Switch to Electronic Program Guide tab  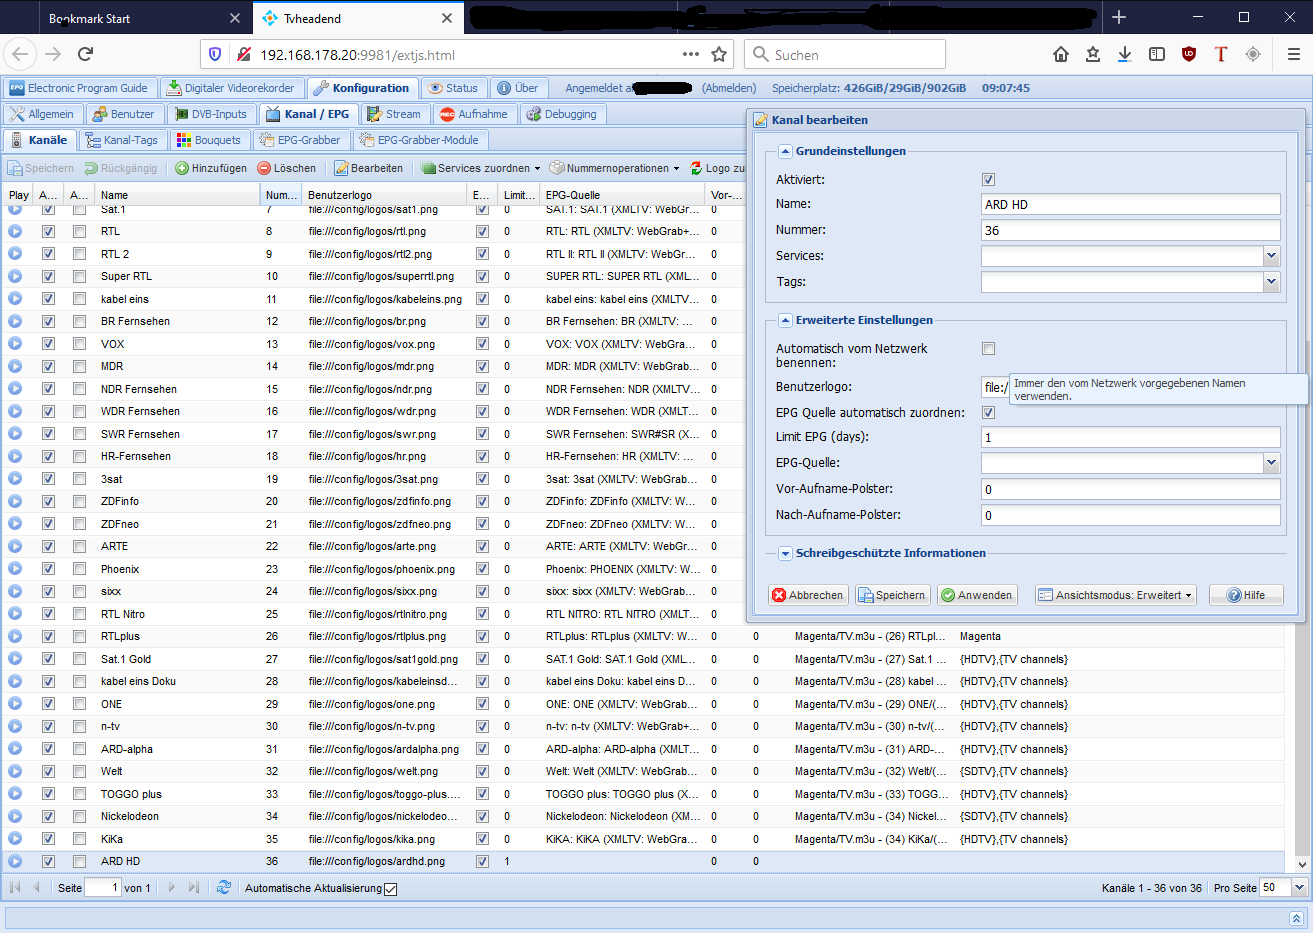pyautogui.click(x=79, y=88)
